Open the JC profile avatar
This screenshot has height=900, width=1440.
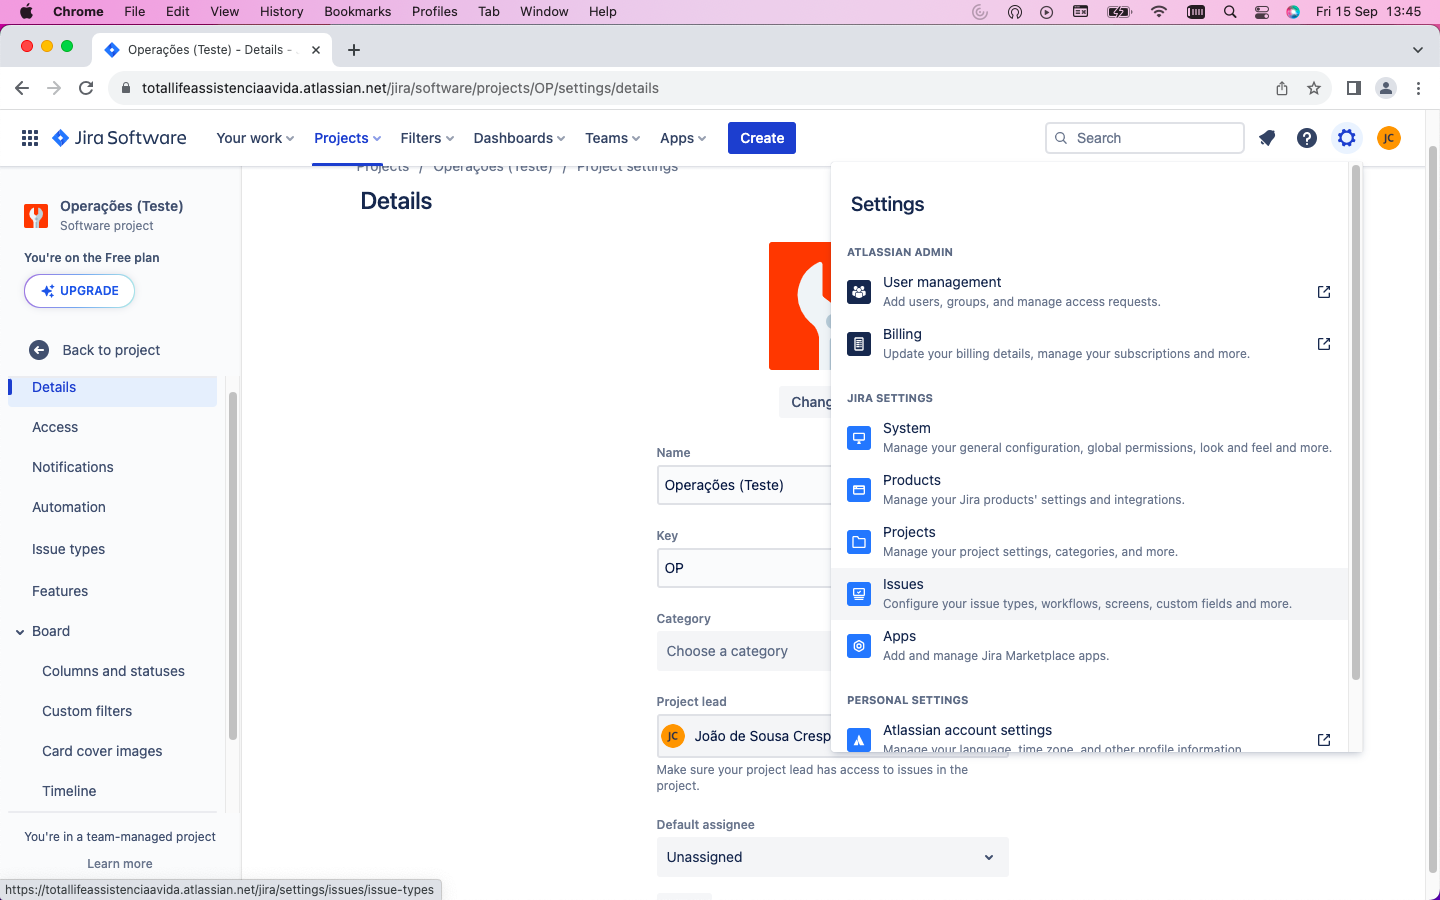pos(1389,138)
